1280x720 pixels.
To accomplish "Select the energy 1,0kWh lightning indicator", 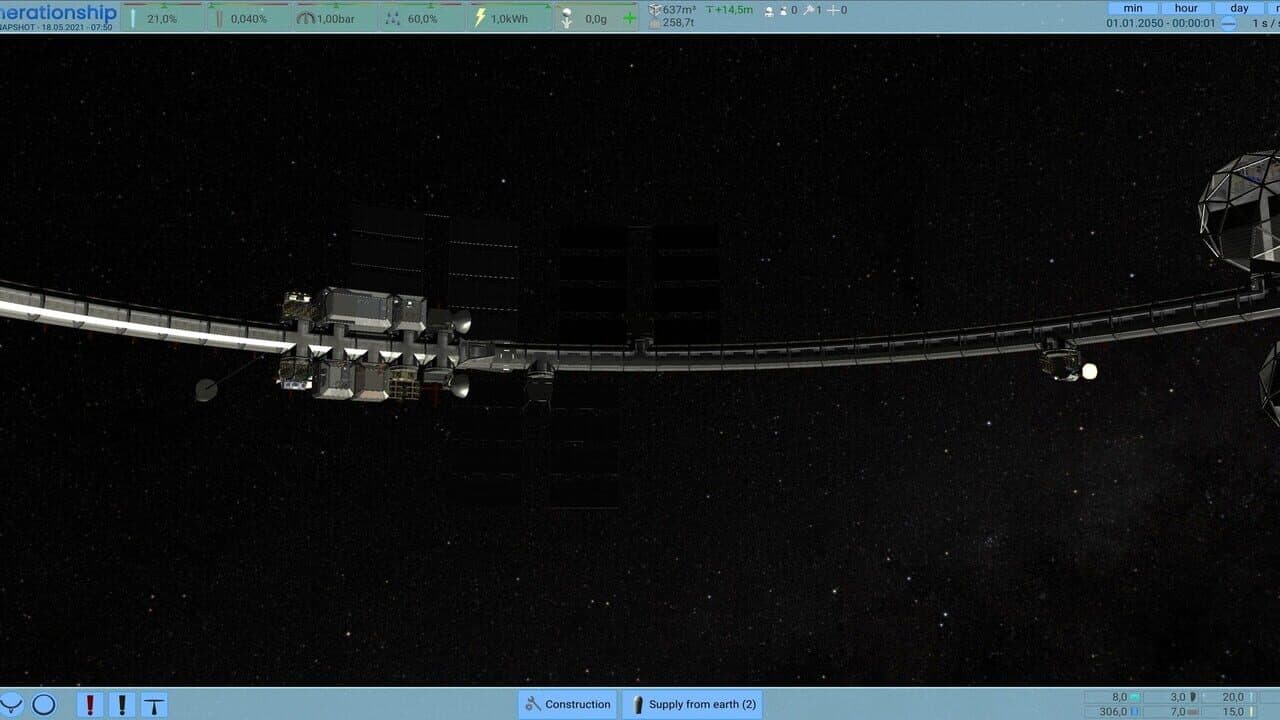I will pos(509,18).
